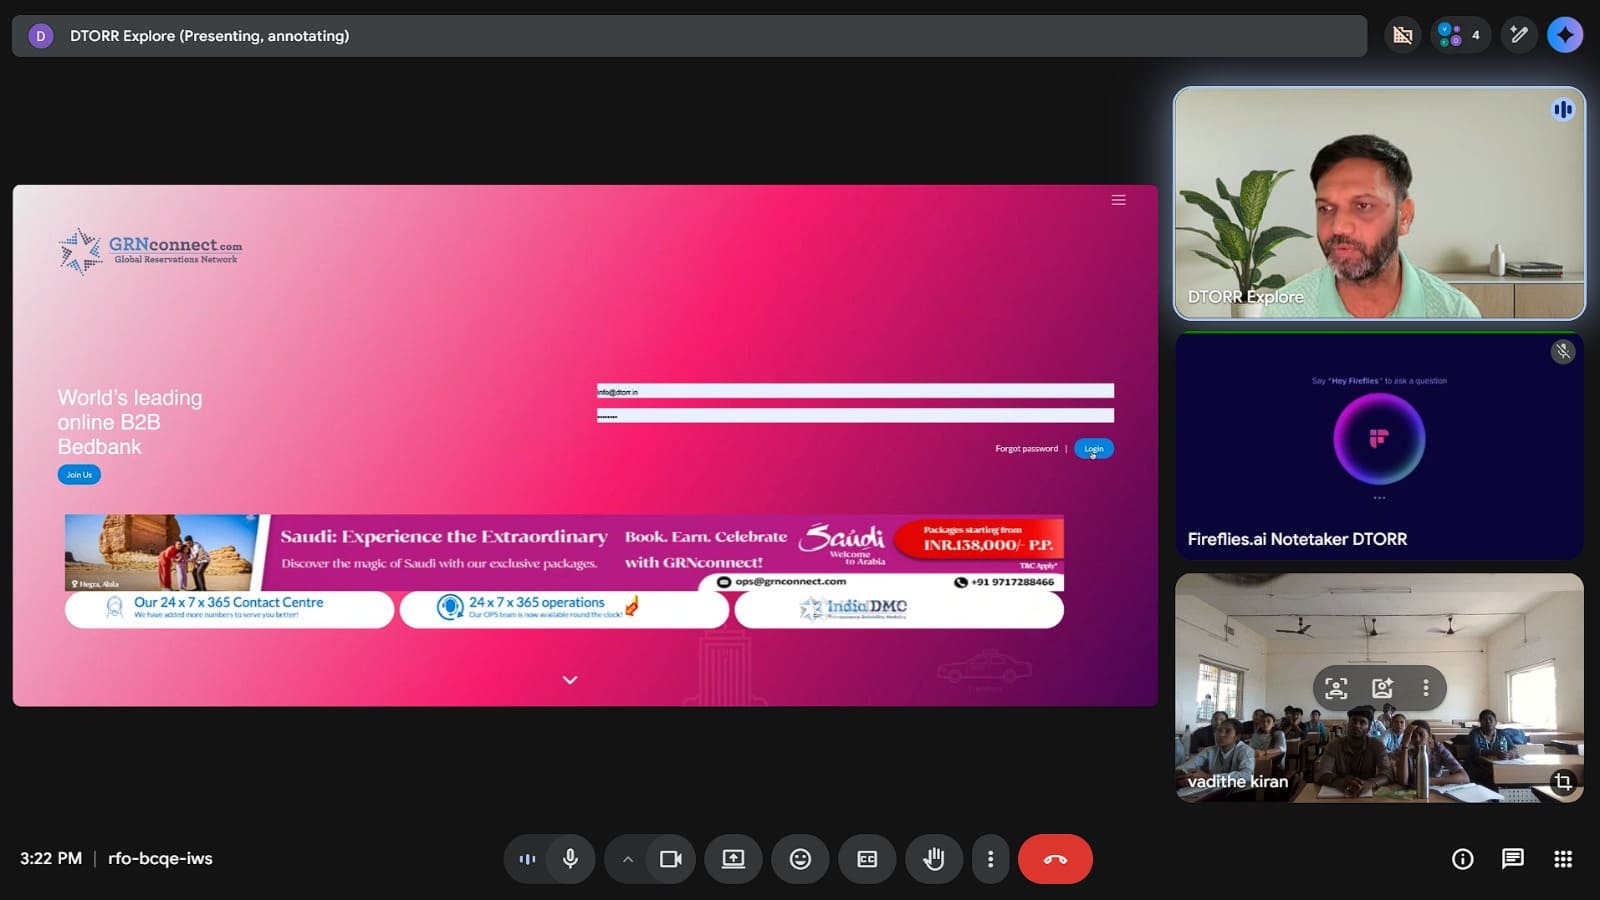Mute the microphone in the call bar
Image resolution: width=1600 pixels, height=900 pixels.
click(570, 859)
